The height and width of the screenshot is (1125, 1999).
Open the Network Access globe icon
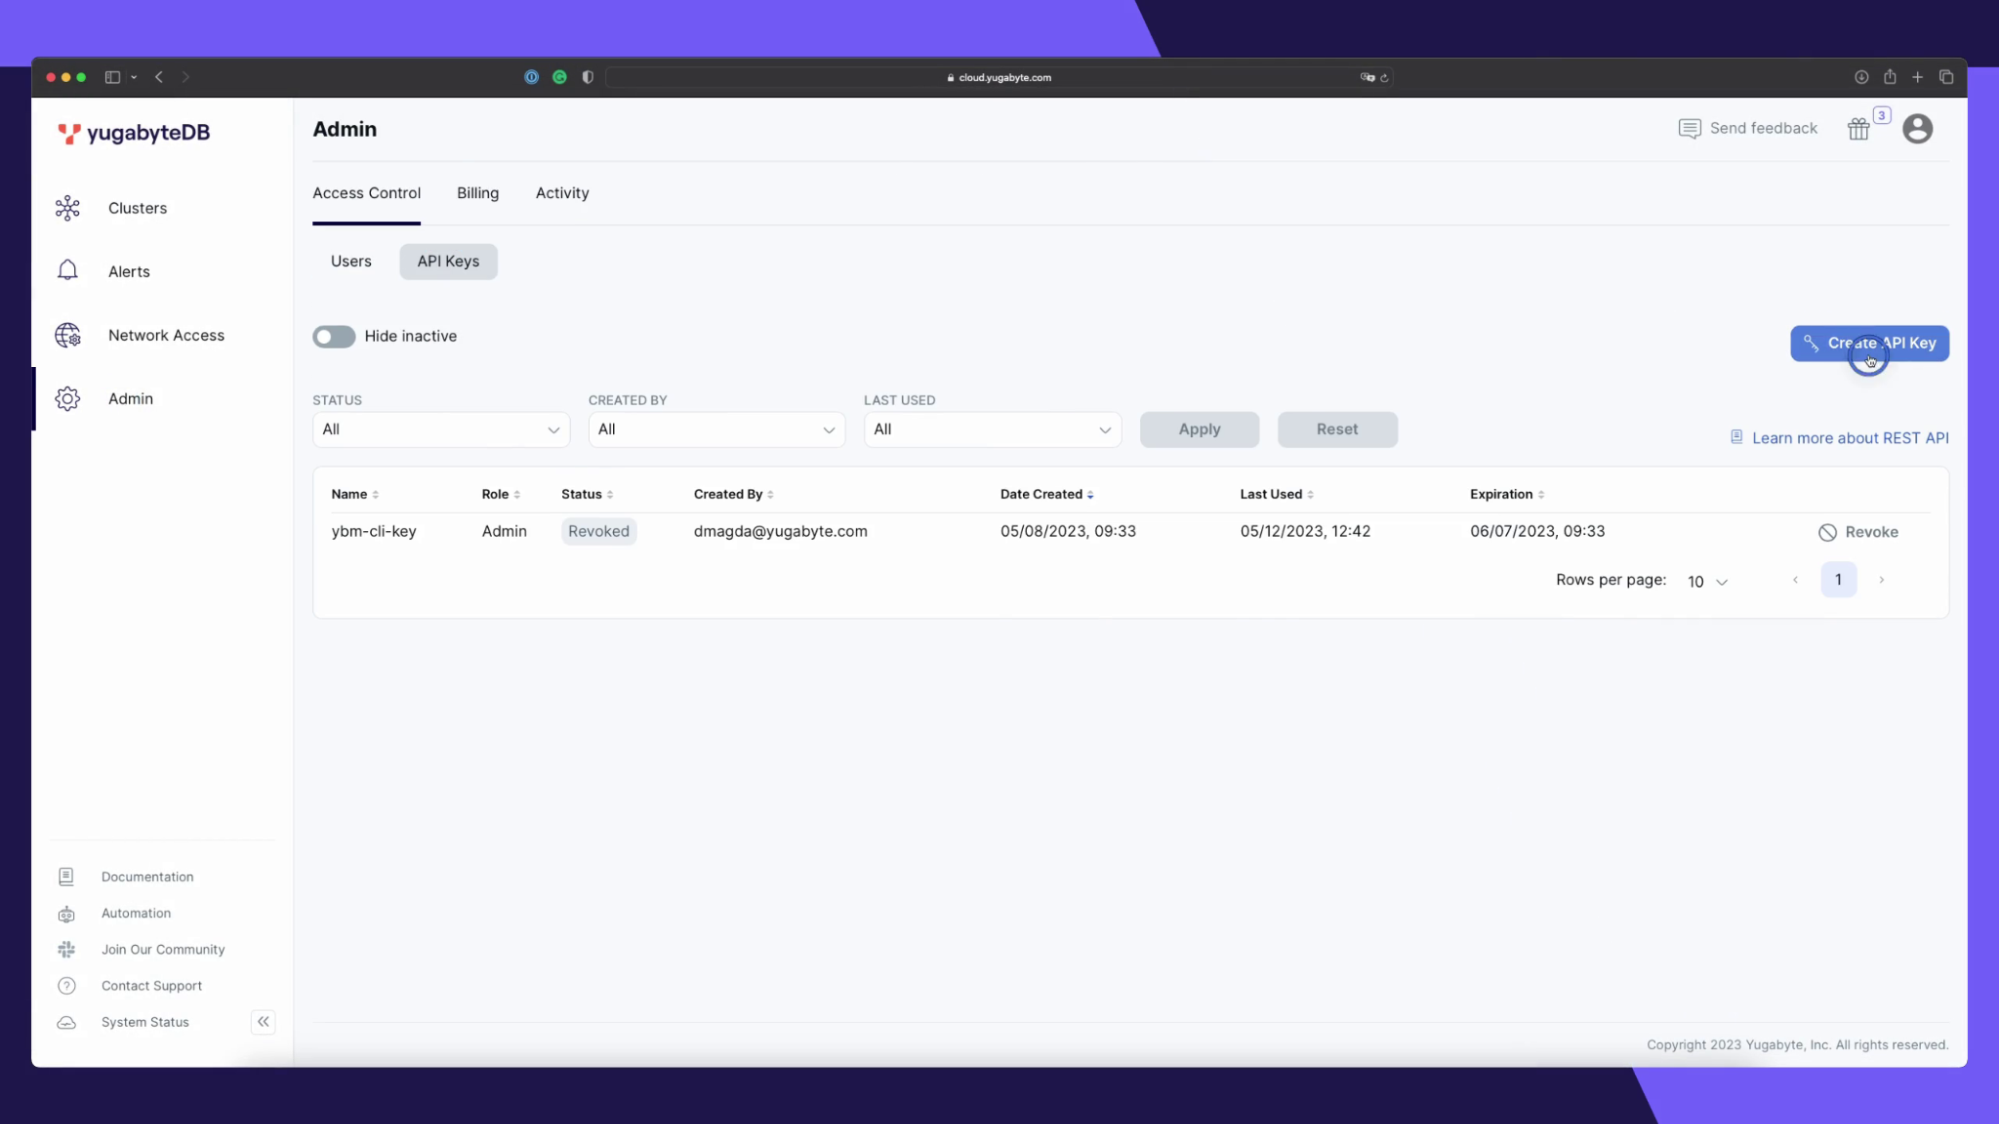coord(67,335)
